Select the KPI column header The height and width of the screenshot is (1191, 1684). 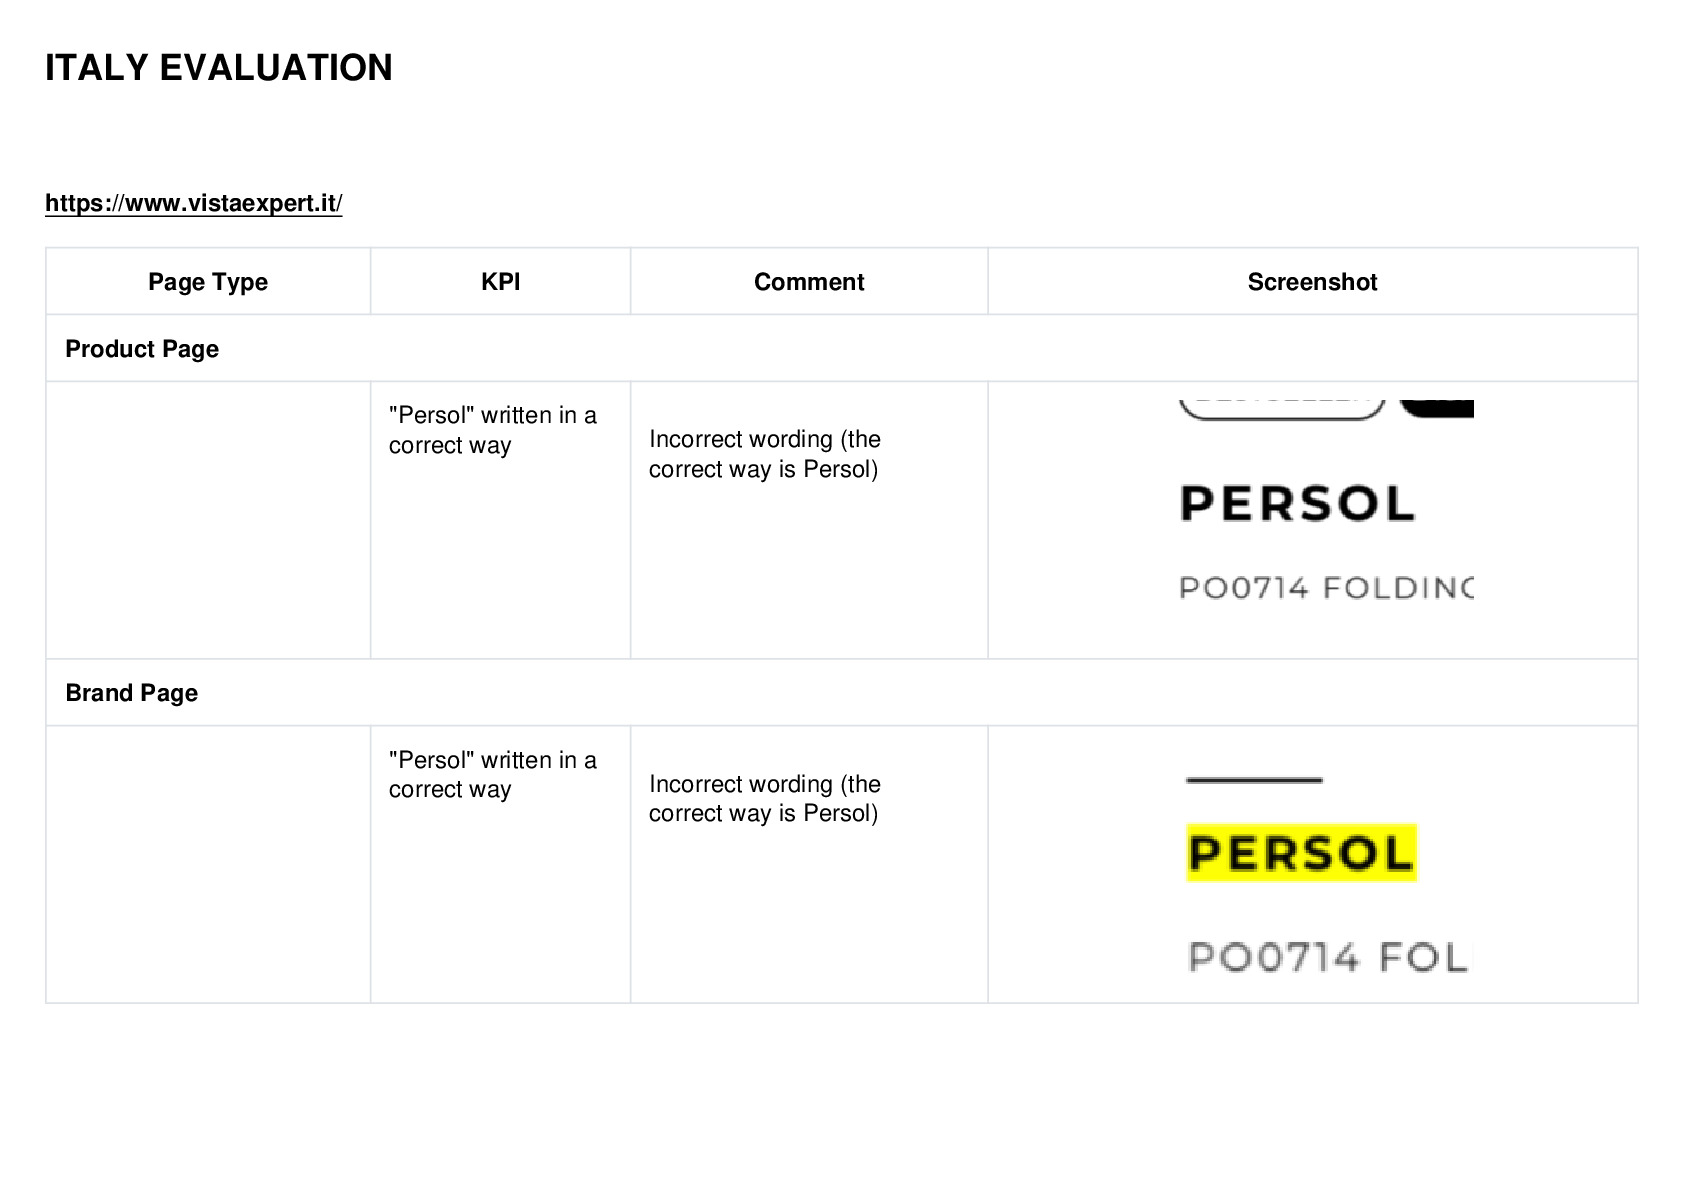tap(500, 282)
